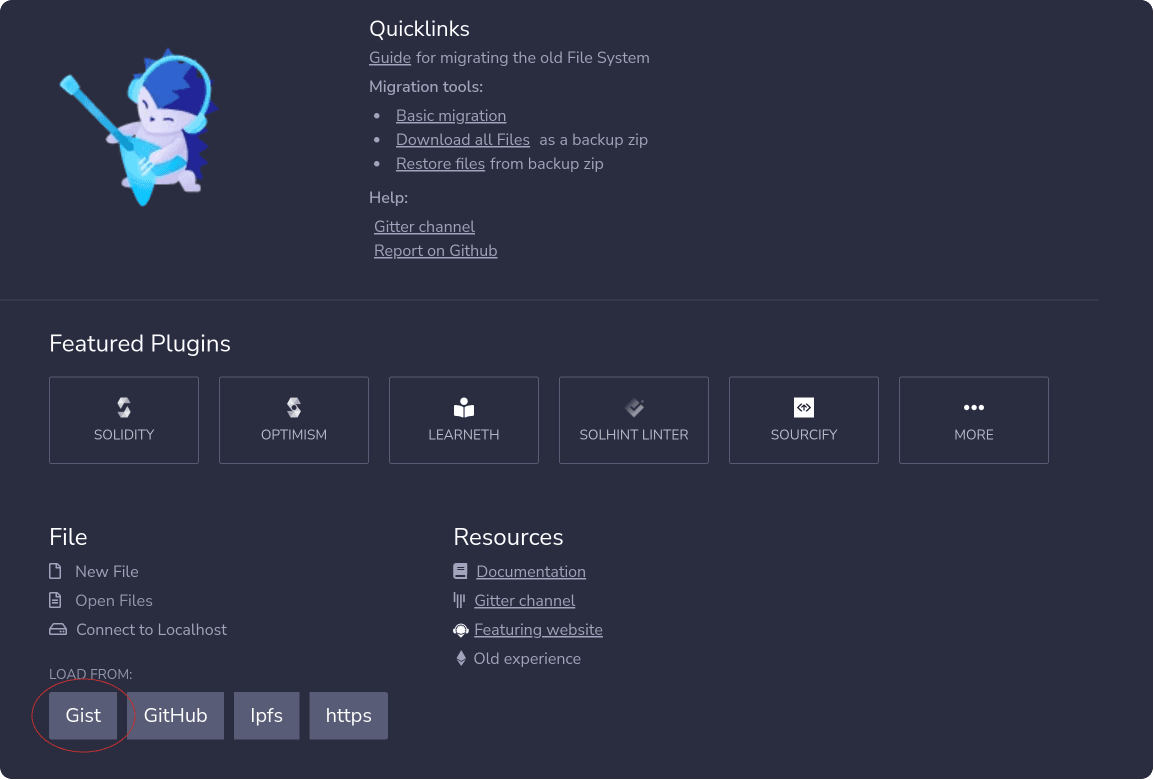Click the OPTIMISM plugin label

click(294, 435)
